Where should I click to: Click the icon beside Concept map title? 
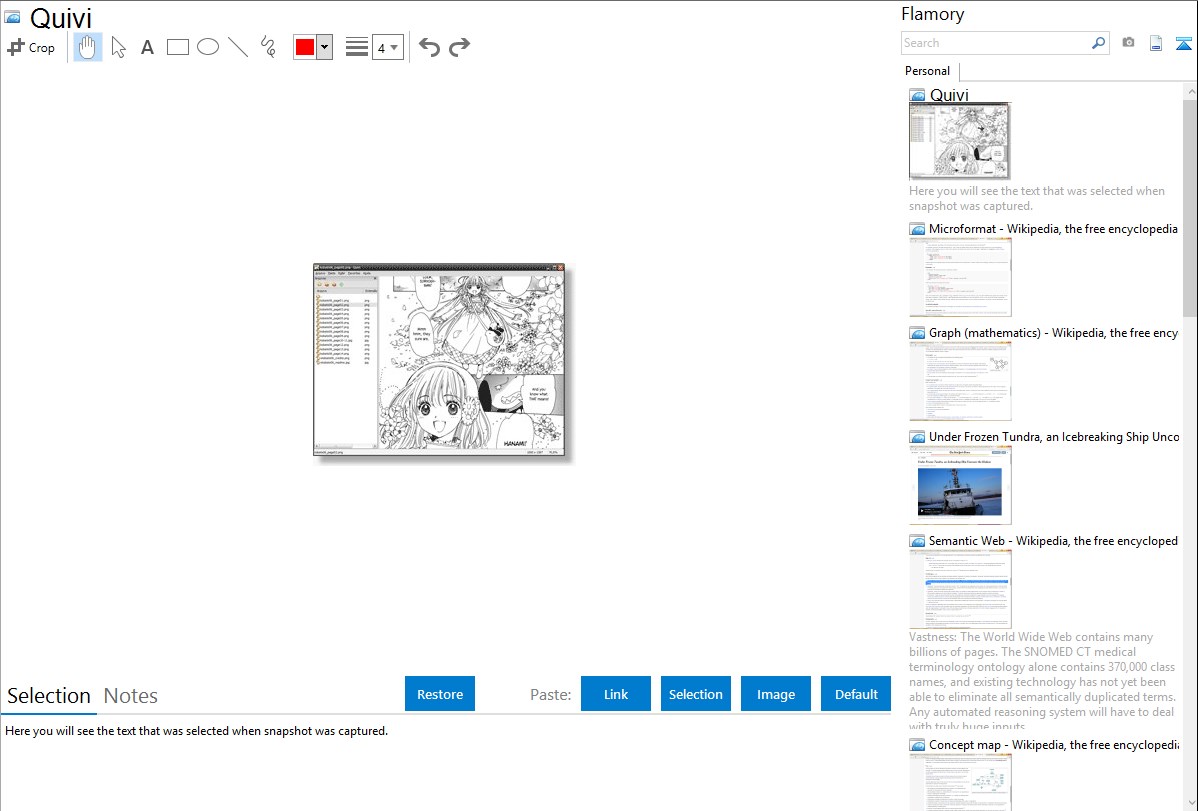point(918,745)
